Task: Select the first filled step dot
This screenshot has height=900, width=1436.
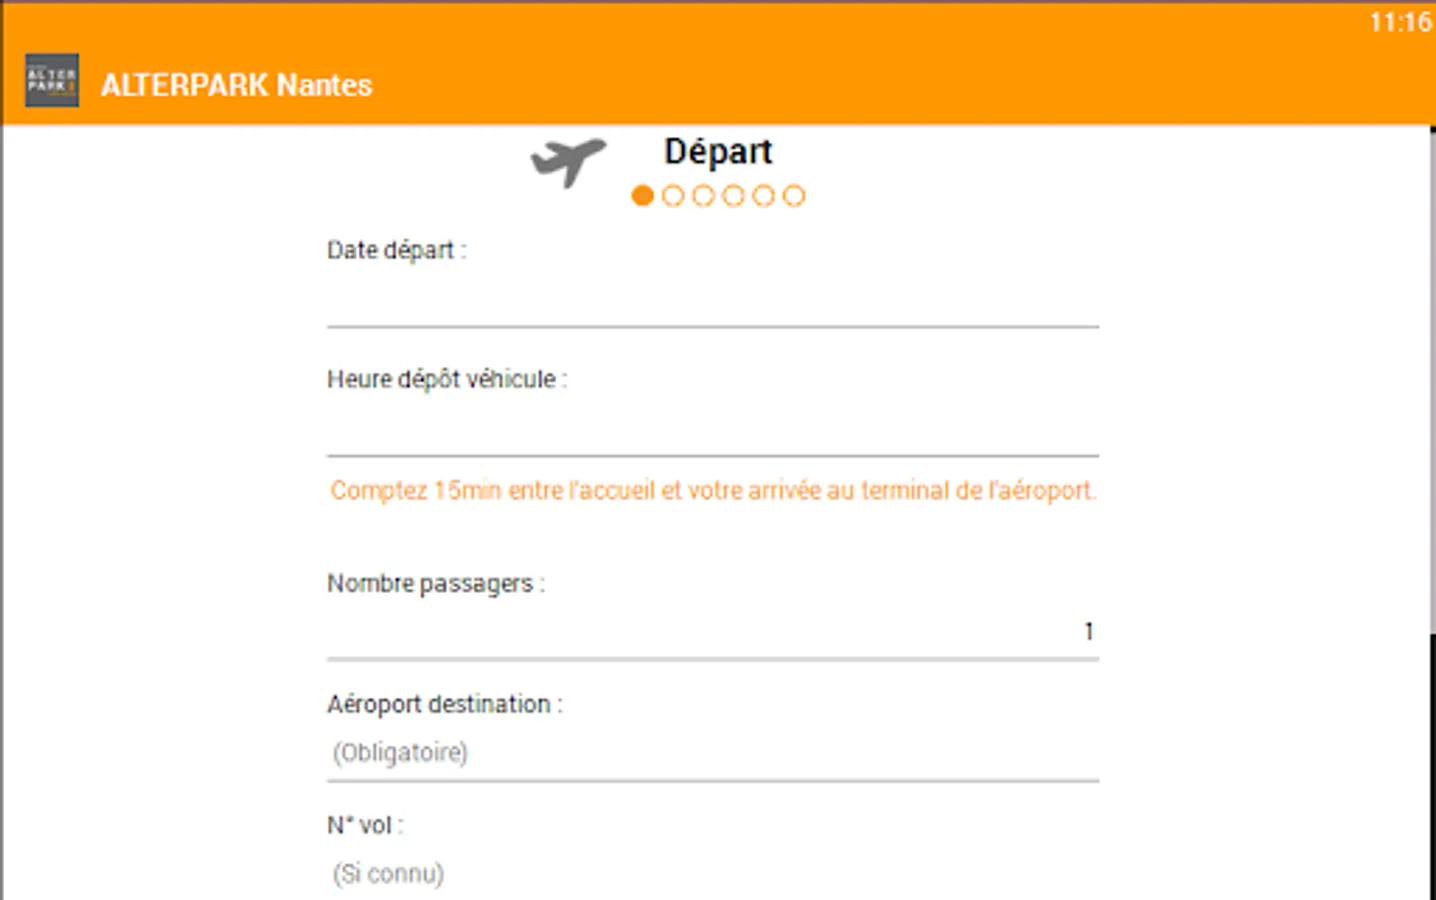Action: coord(643,196)
